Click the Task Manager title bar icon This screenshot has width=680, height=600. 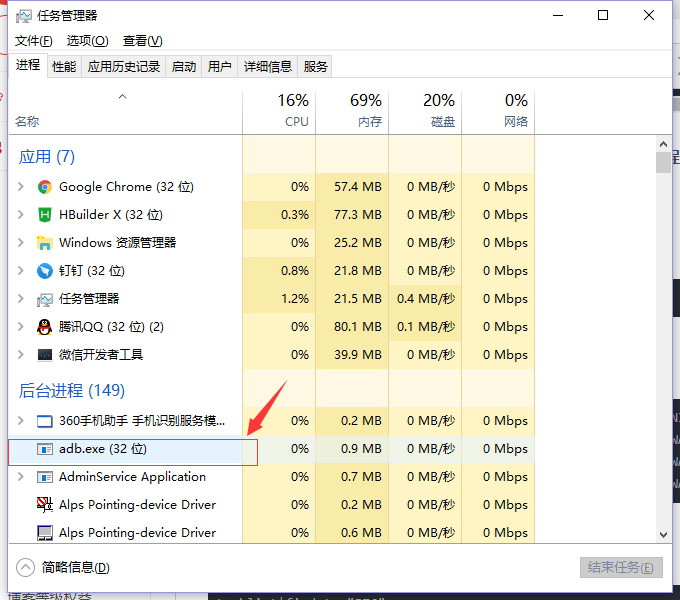pos(23,16)
